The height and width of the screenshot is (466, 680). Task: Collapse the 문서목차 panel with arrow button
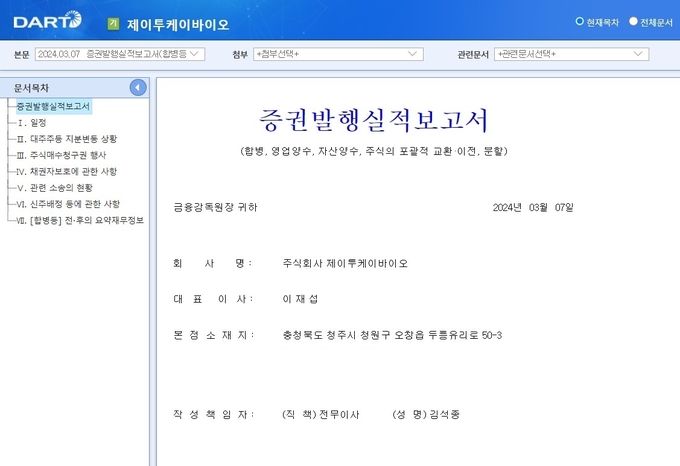pos(138,88)
